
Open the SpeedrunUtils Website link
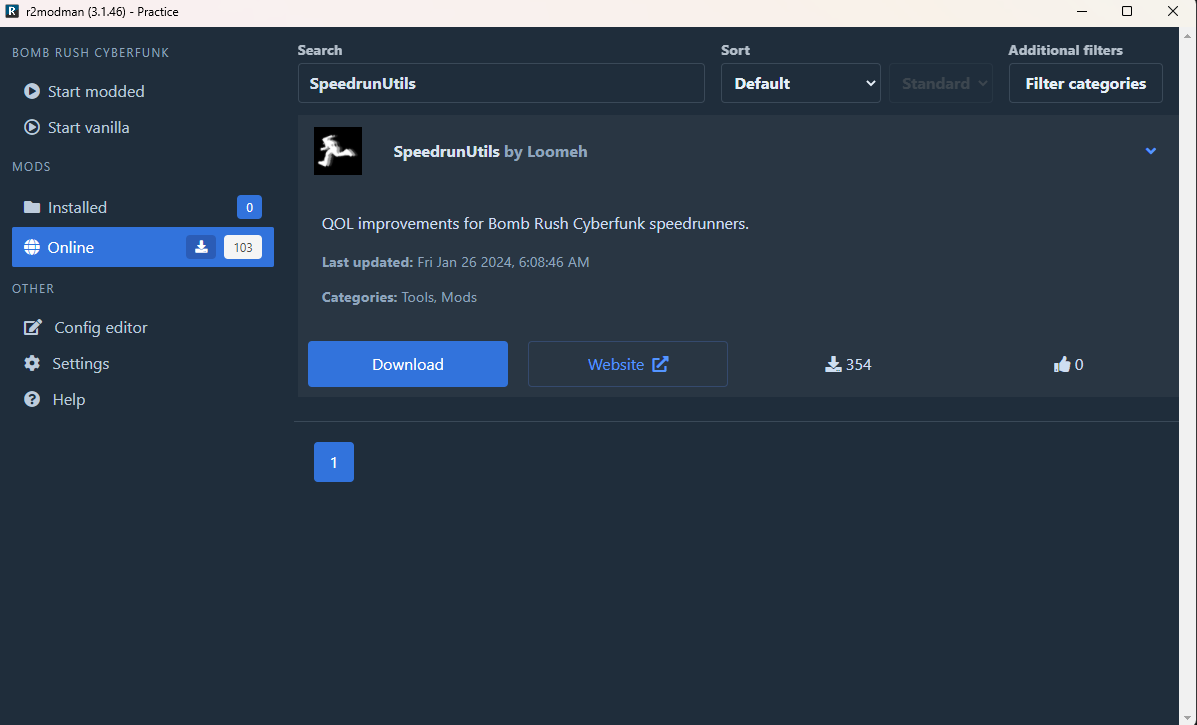point(627,364)
